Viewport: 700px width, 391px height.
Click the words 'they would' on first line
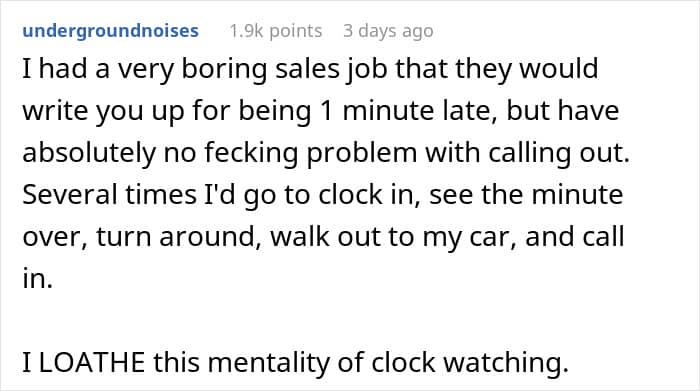point(527,69)
